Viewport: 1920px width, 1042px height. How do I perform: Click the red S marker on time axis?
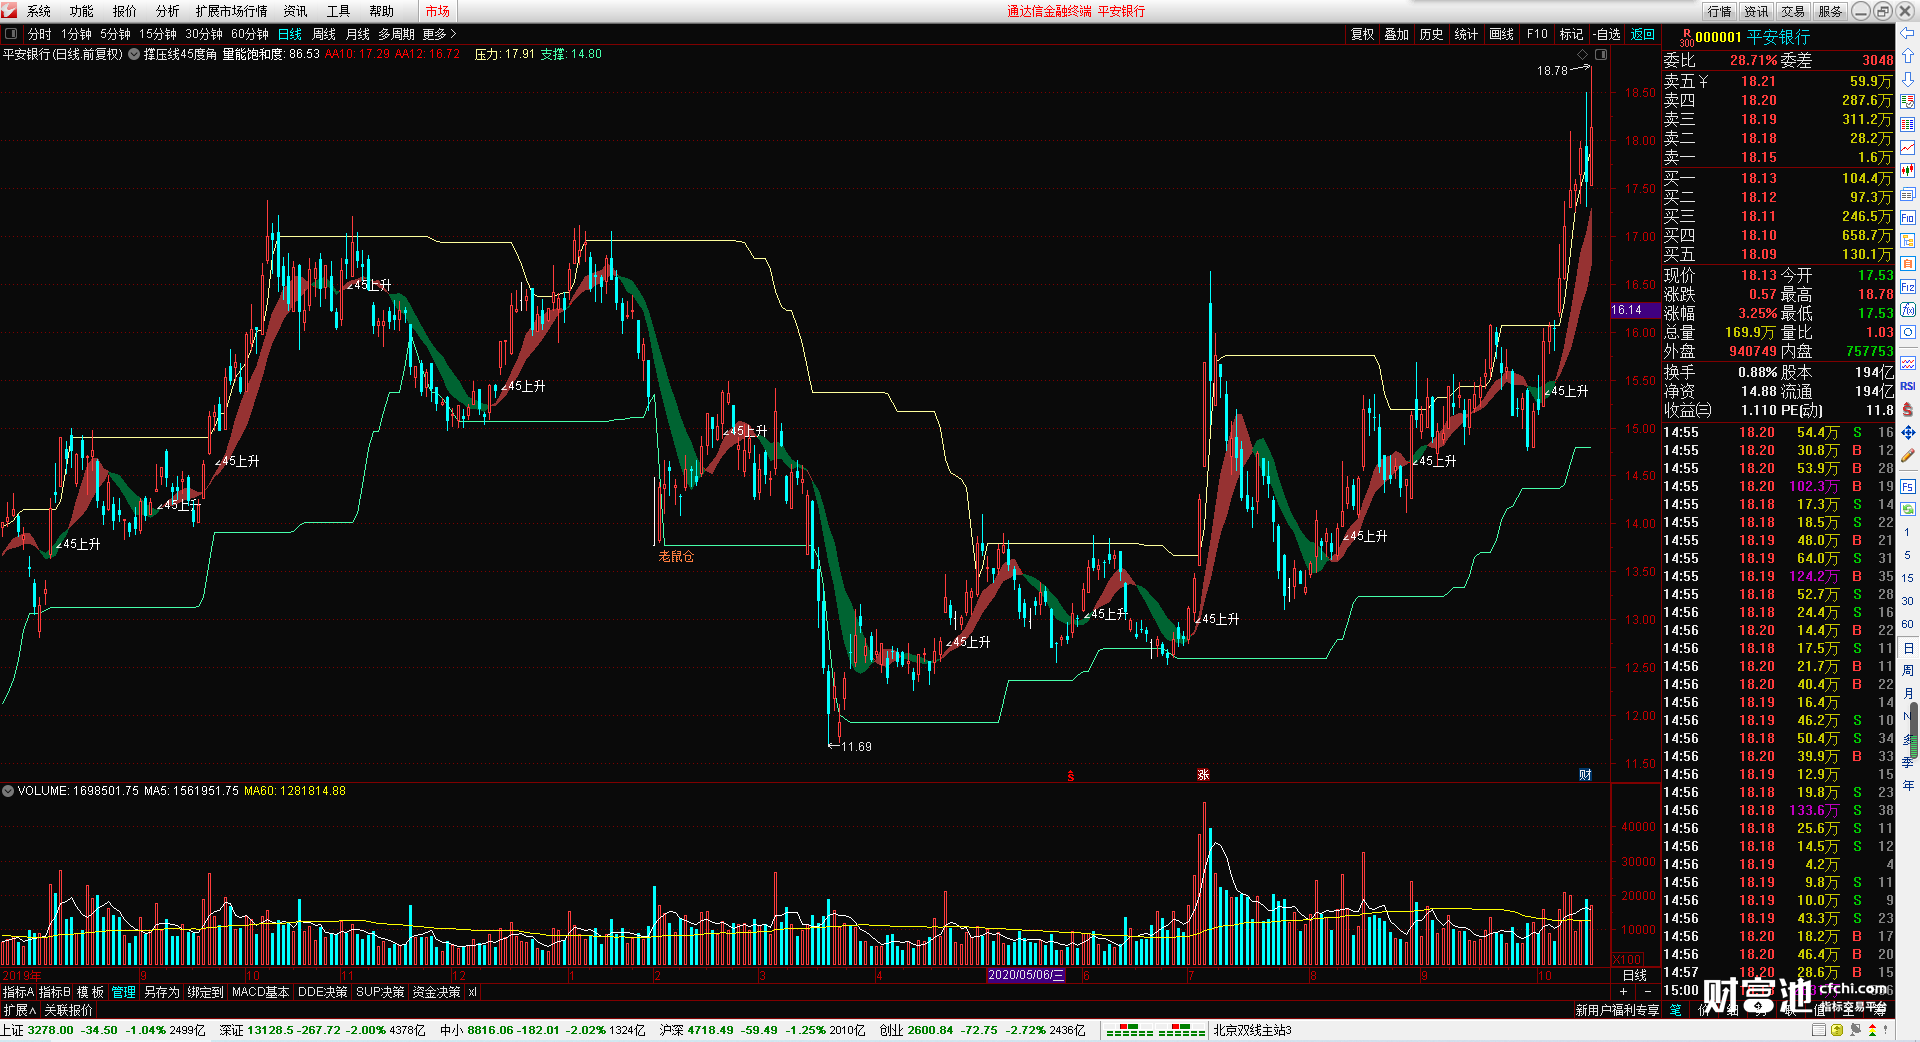coord(1071,775)
